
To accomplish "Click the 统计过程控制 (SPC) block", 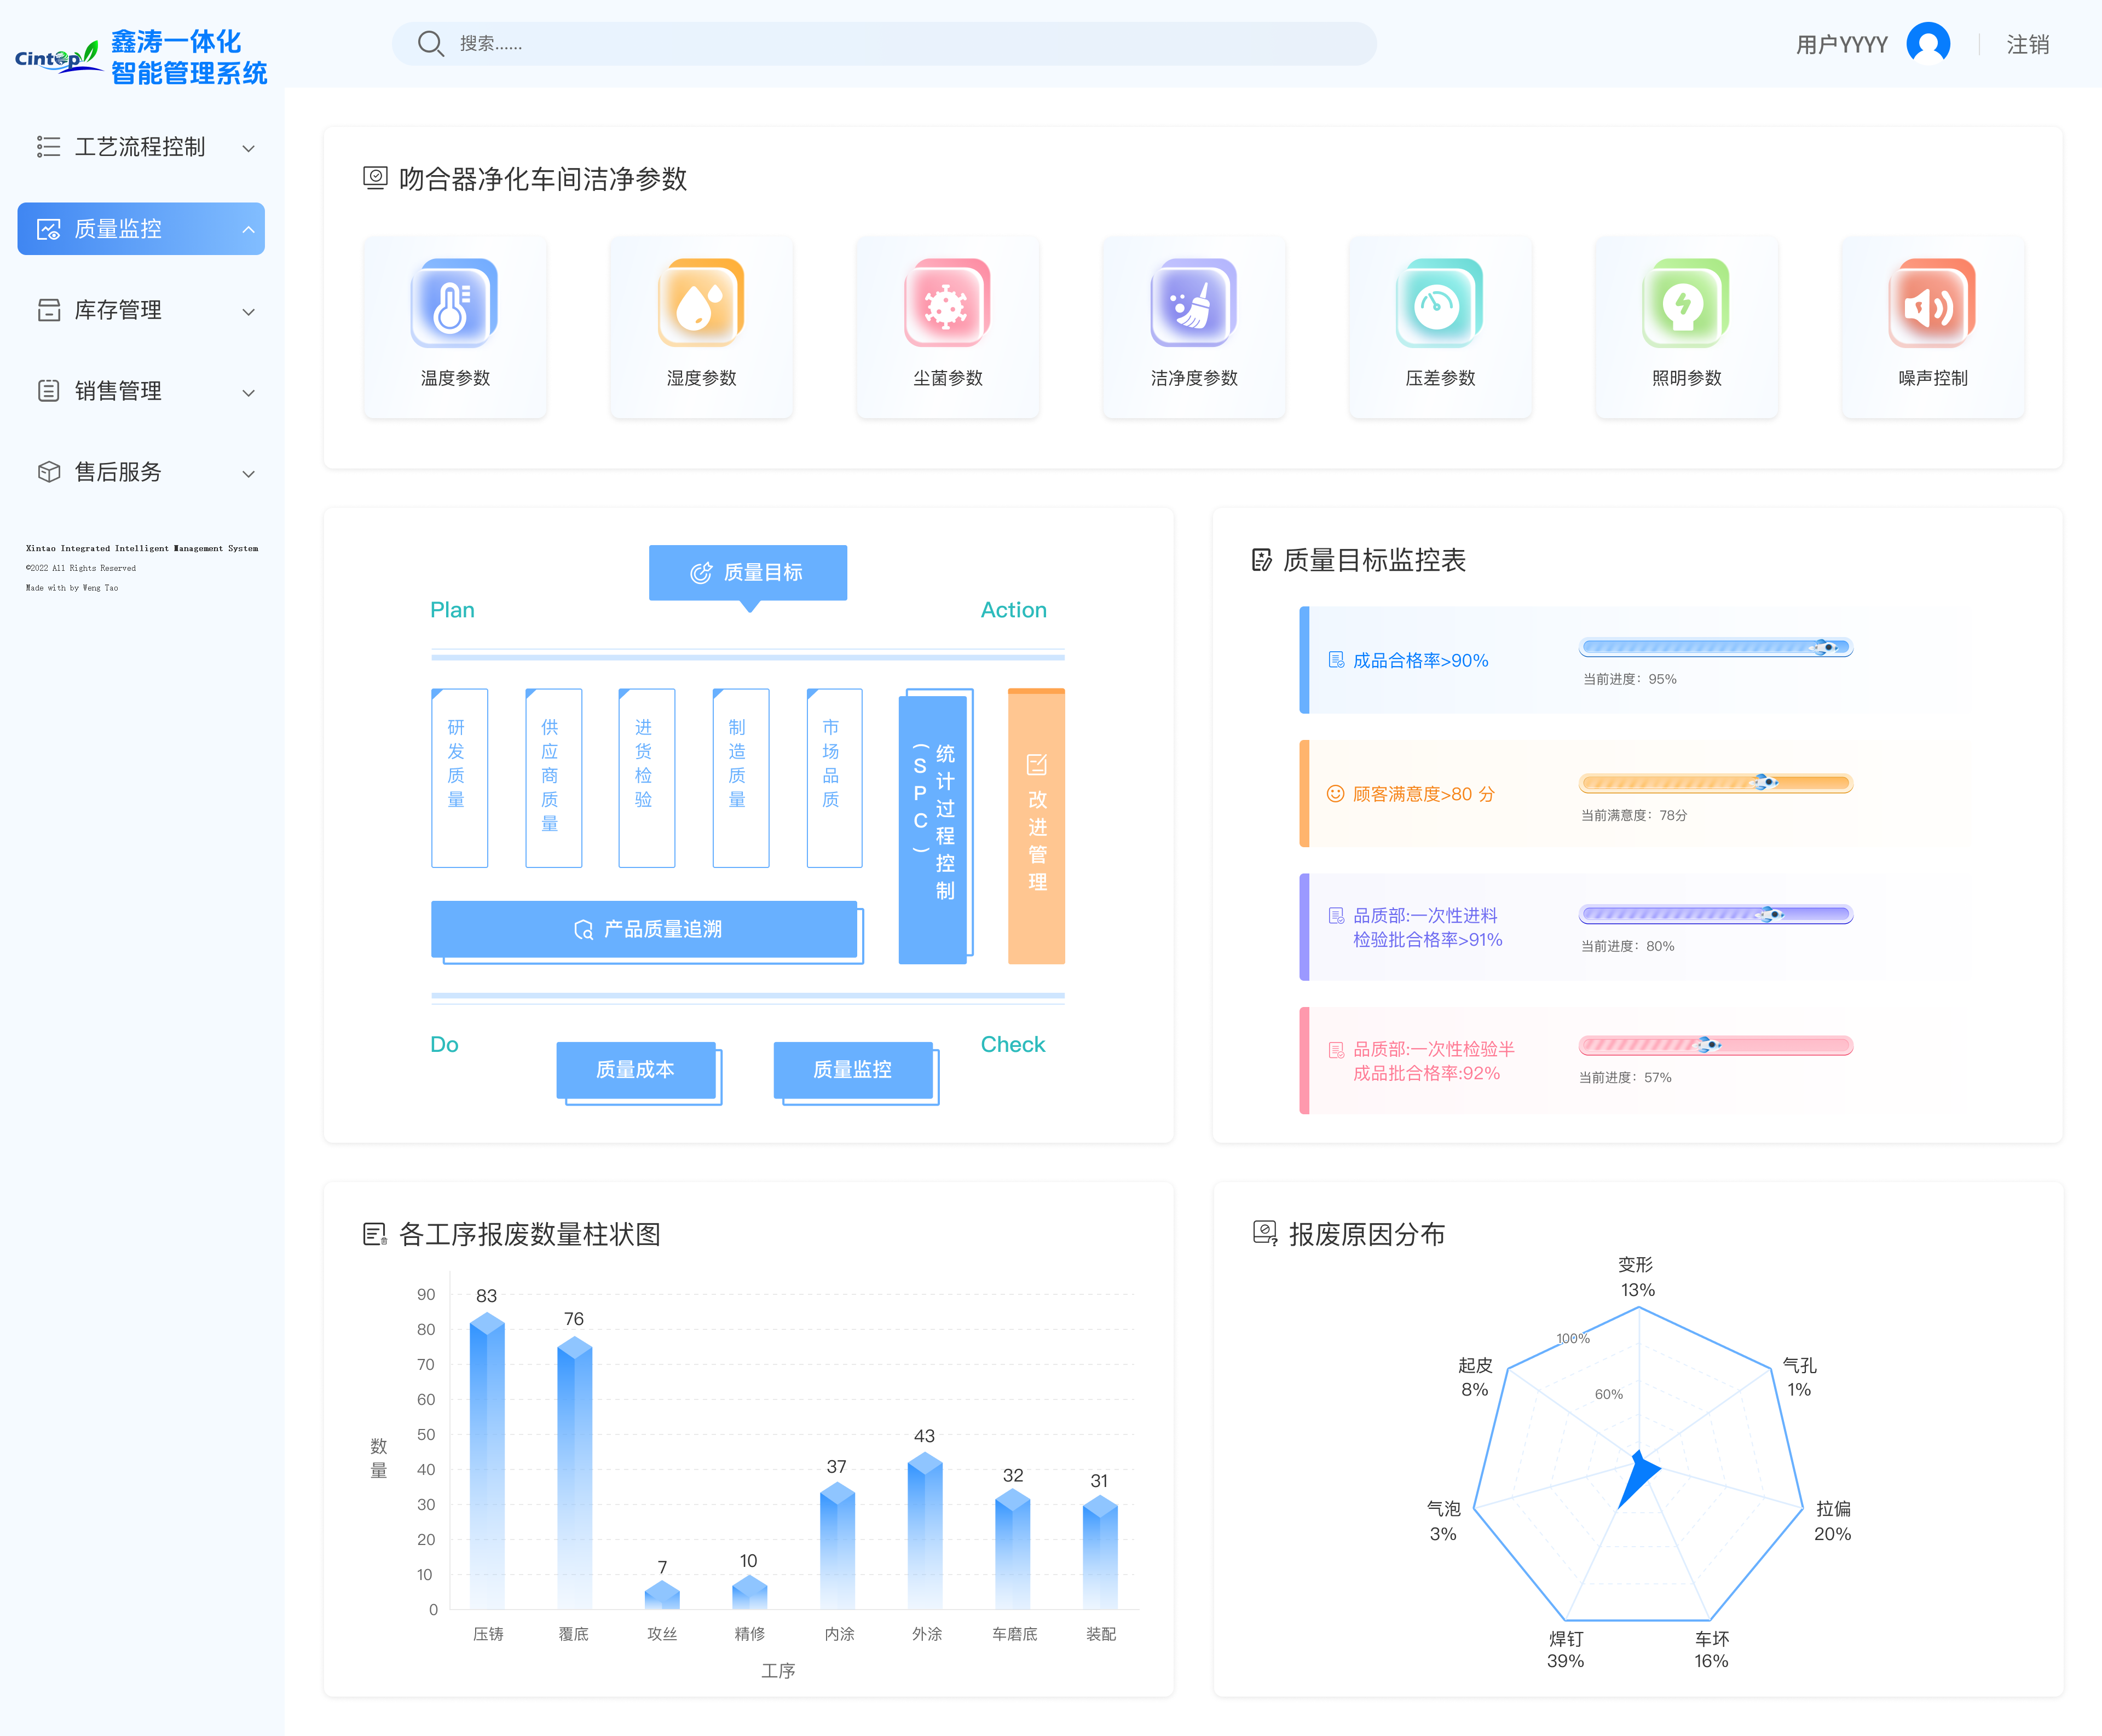I will coord(933,829).
